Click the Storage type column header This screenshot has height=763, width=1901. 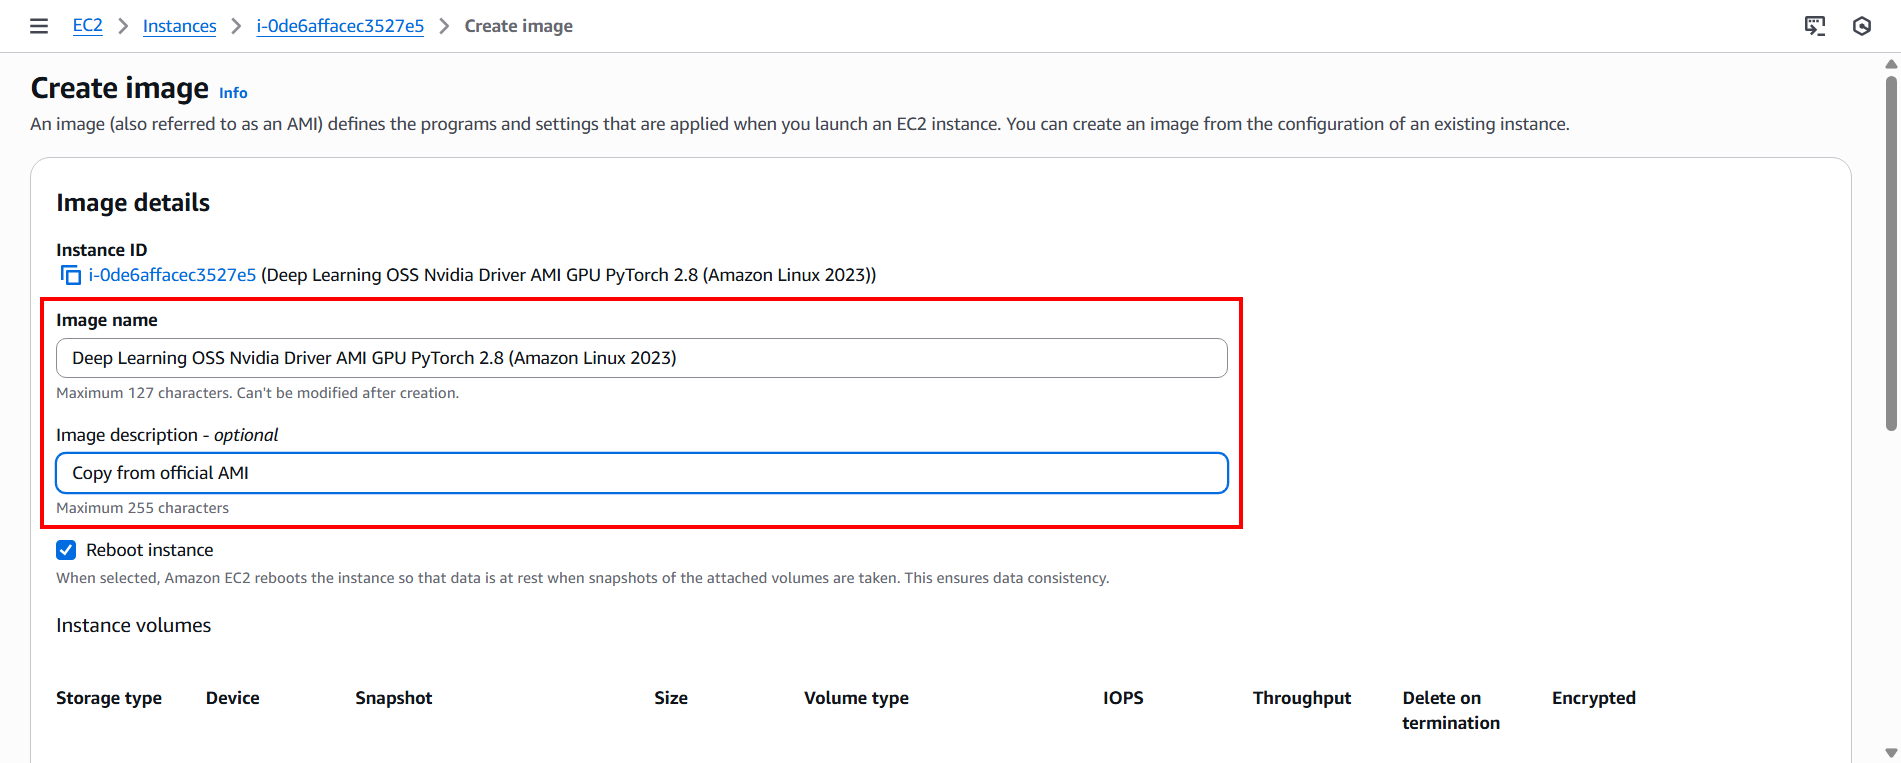point(109,698)
